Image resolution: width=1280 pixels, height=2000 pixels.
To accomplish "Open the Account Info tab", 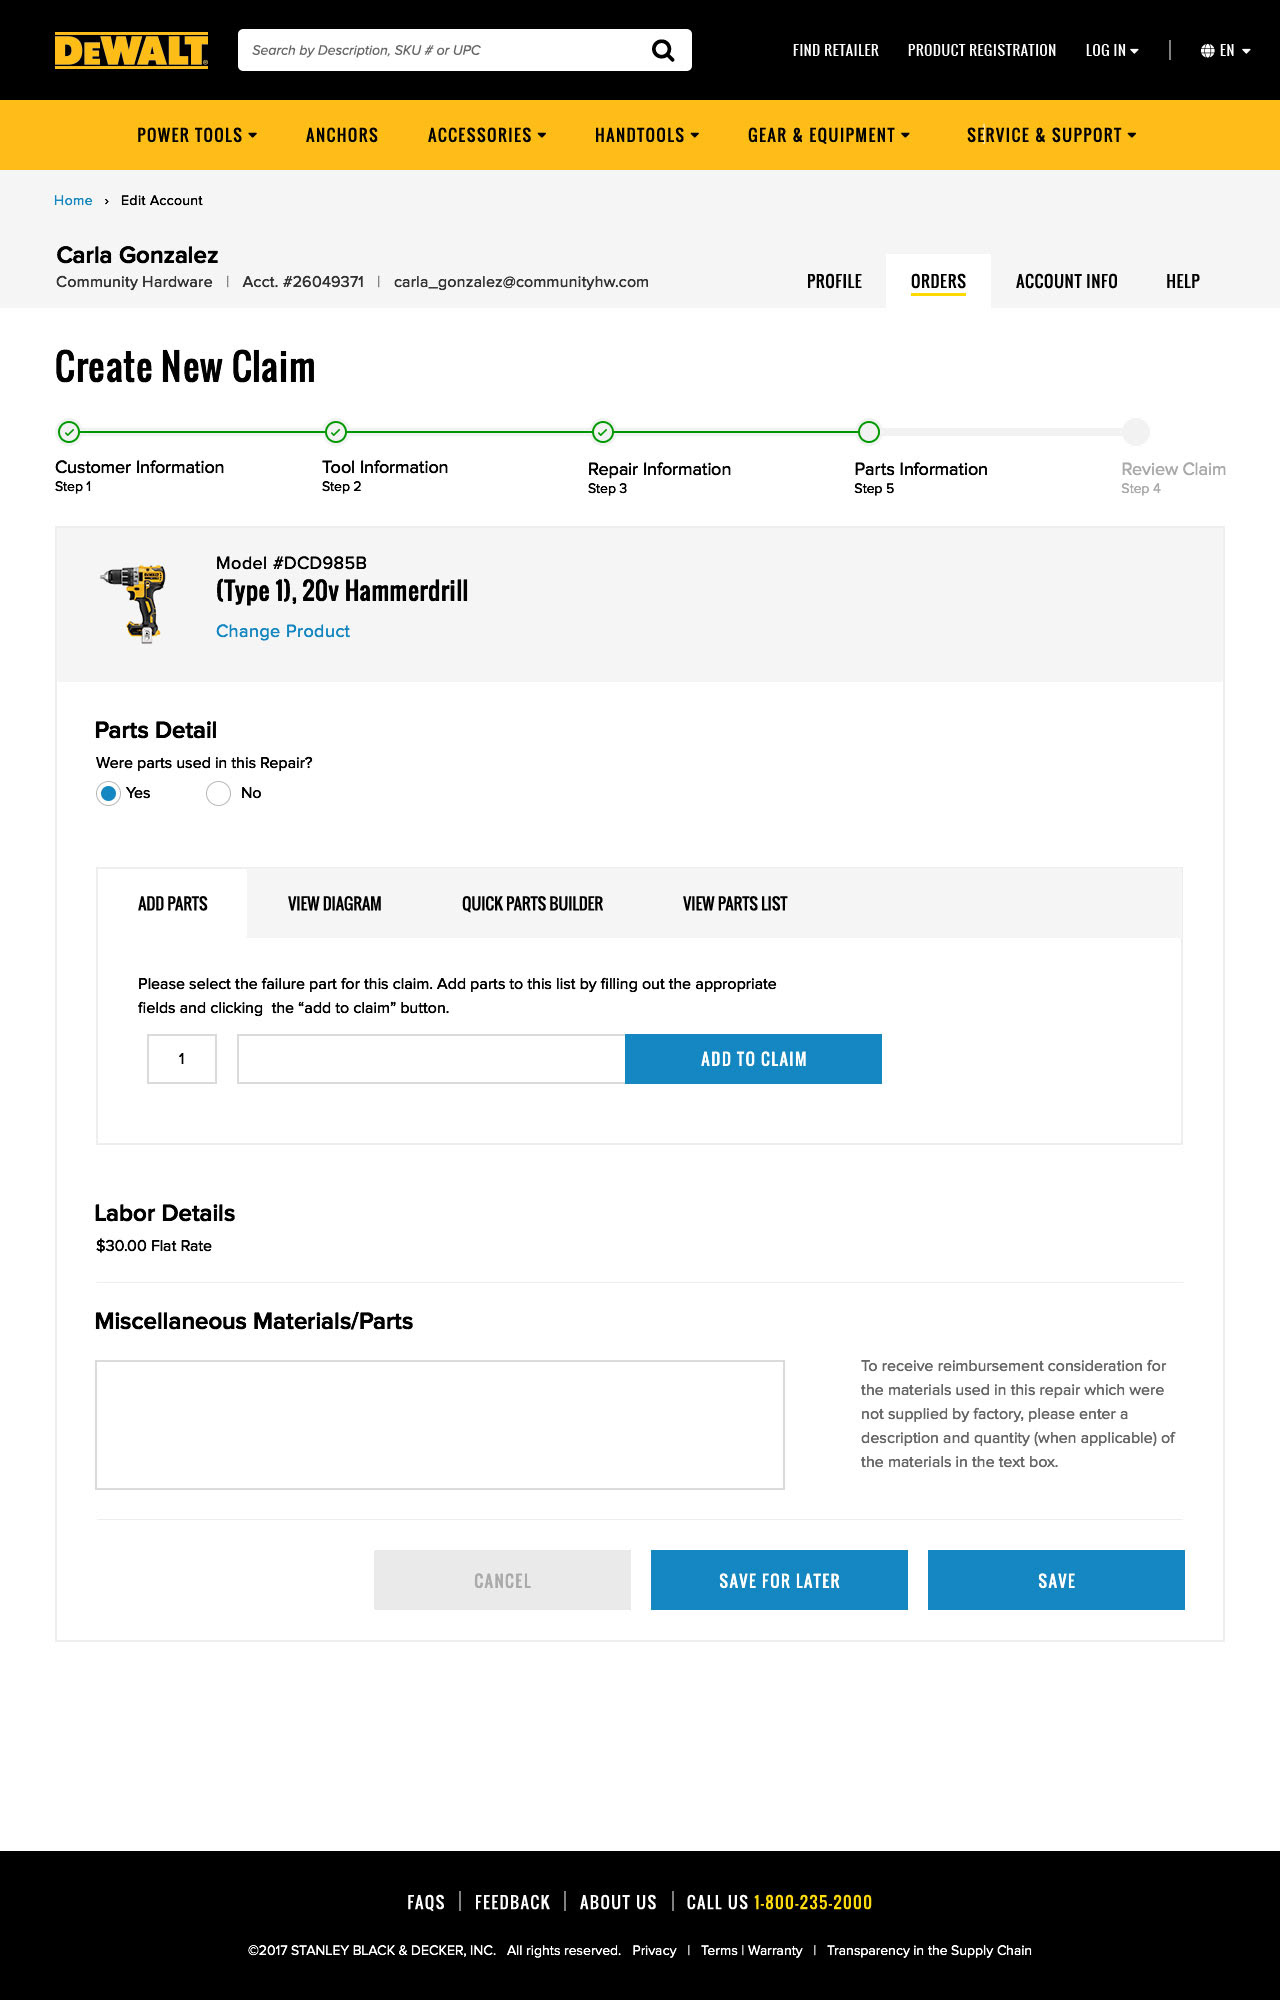I will (1066, 282).
